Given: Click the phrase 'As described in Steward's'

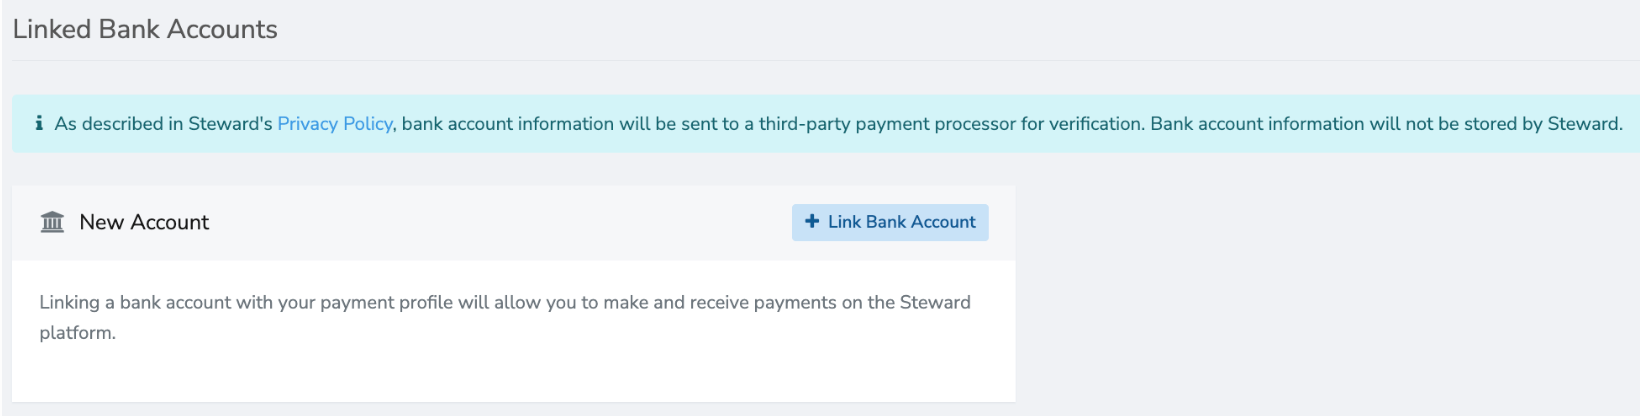Looking at the screenshot, I should [163, 124].
